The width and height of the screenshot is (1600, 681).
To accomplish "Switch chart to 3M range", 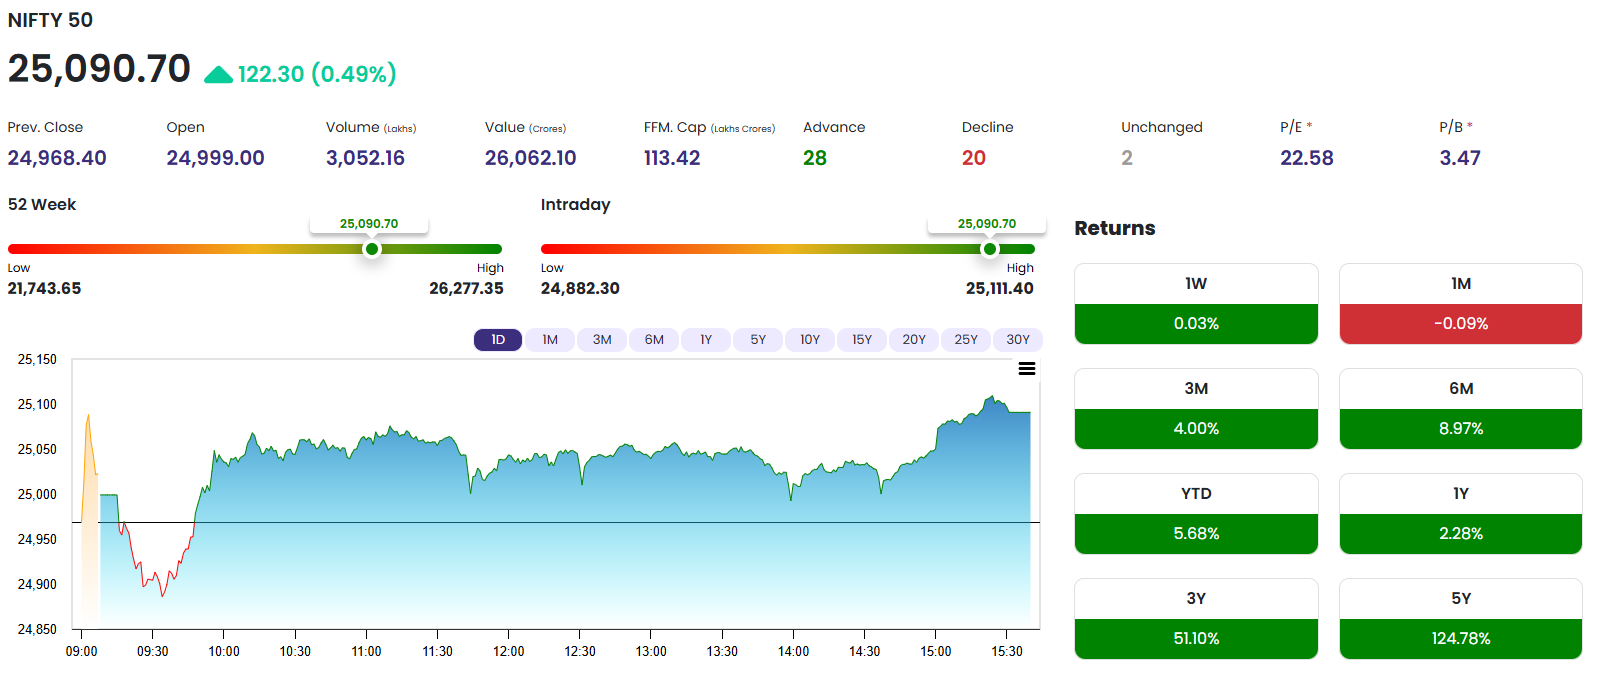I will pos(602,340).
